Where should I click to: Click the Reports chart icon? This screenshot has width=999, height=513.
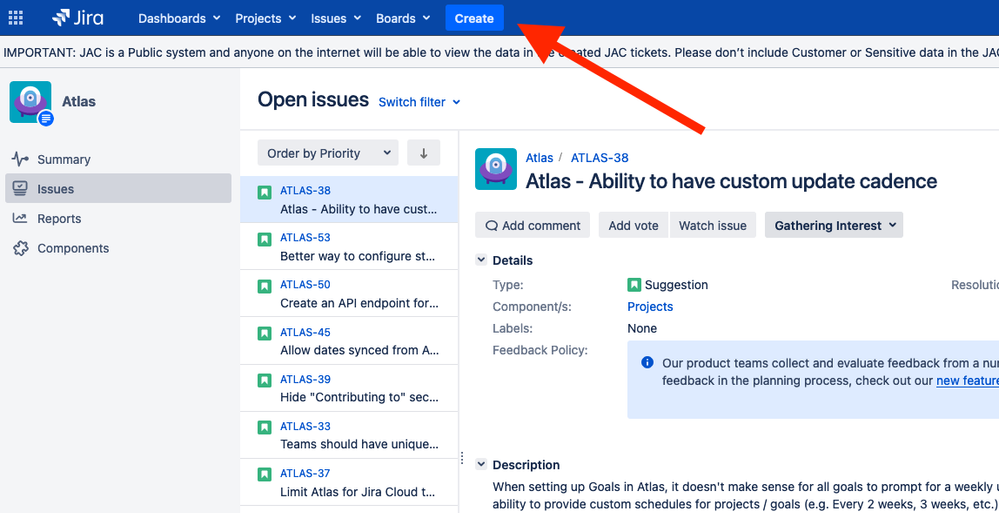[20, 219]
